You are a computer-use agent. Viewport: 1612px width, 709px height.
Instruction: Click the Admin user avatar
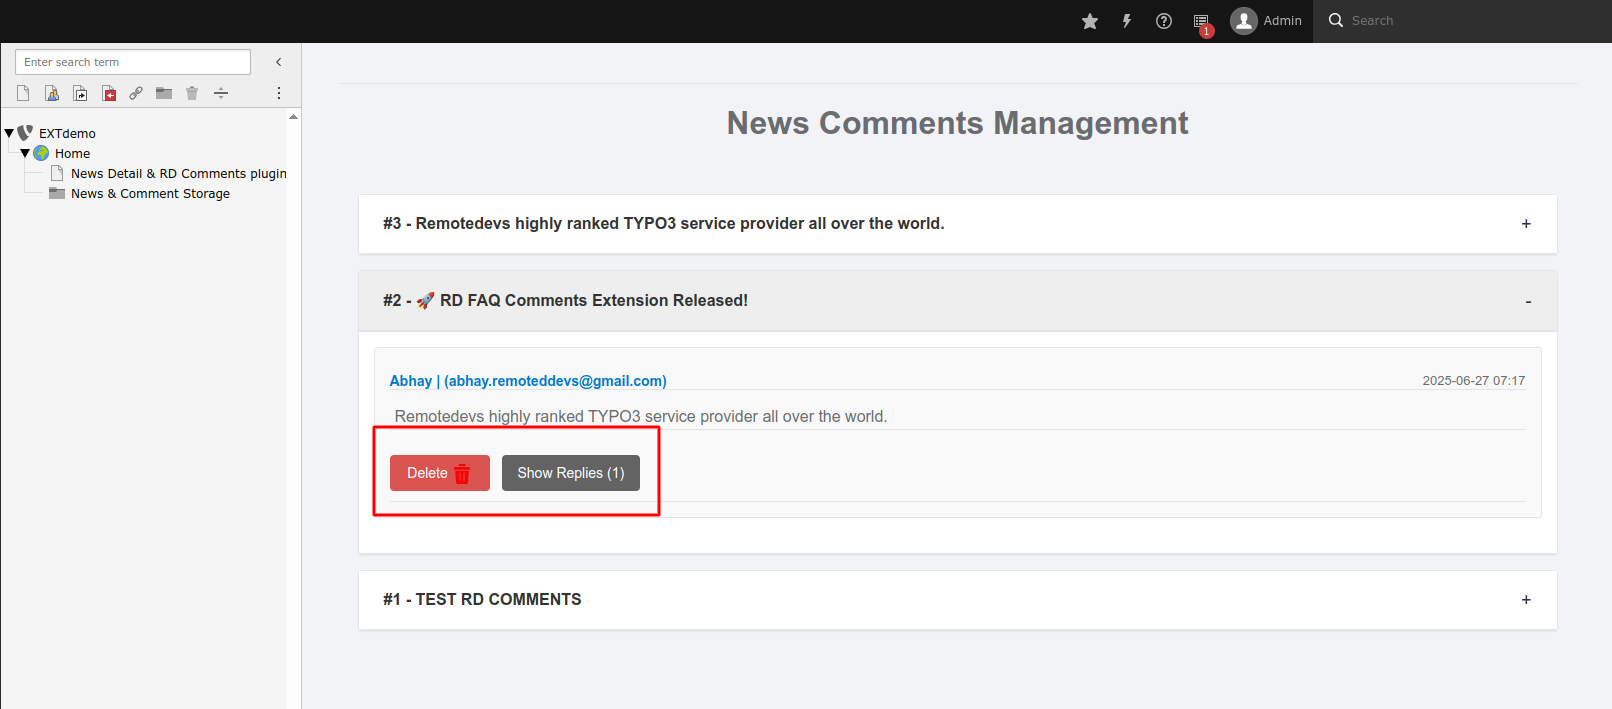(1244, 21)
